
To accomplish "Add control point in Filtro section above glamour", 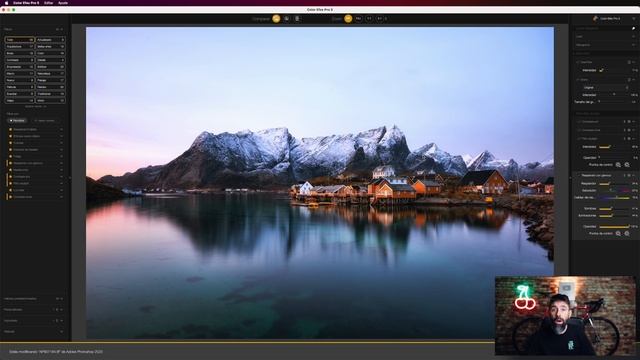I will 618,165.
